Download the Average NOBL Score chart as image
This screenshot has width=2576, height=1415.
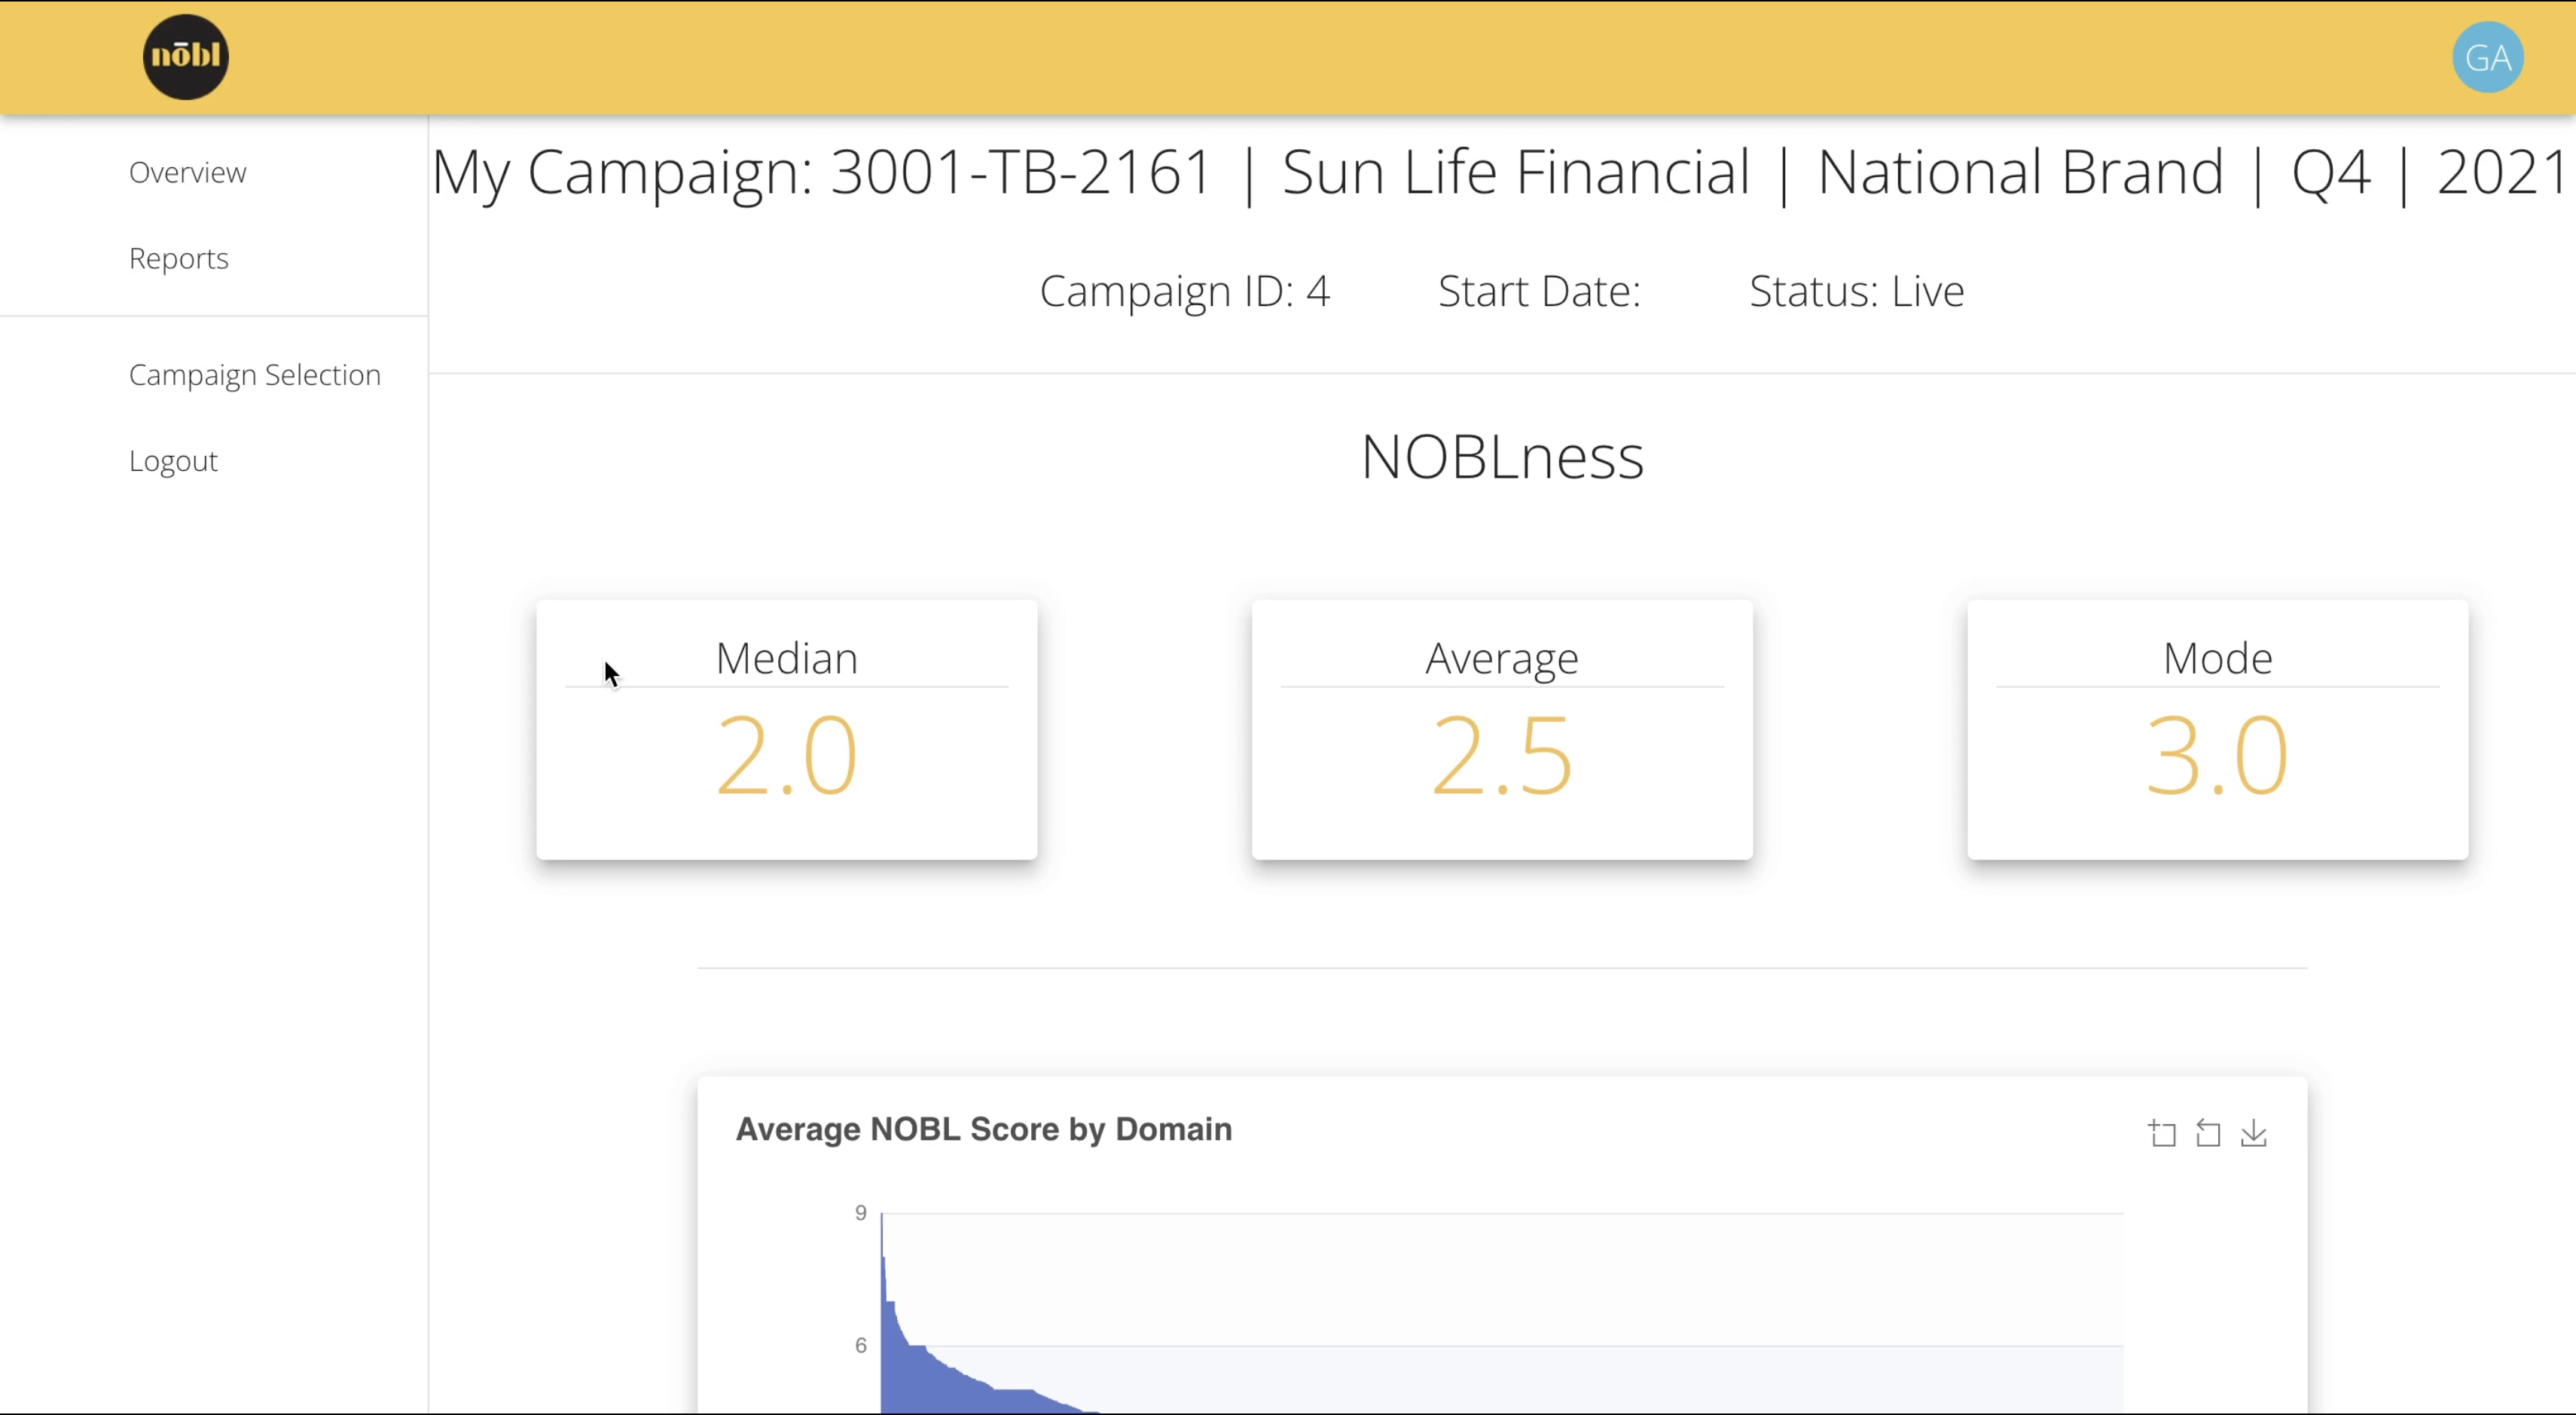2254,1133
